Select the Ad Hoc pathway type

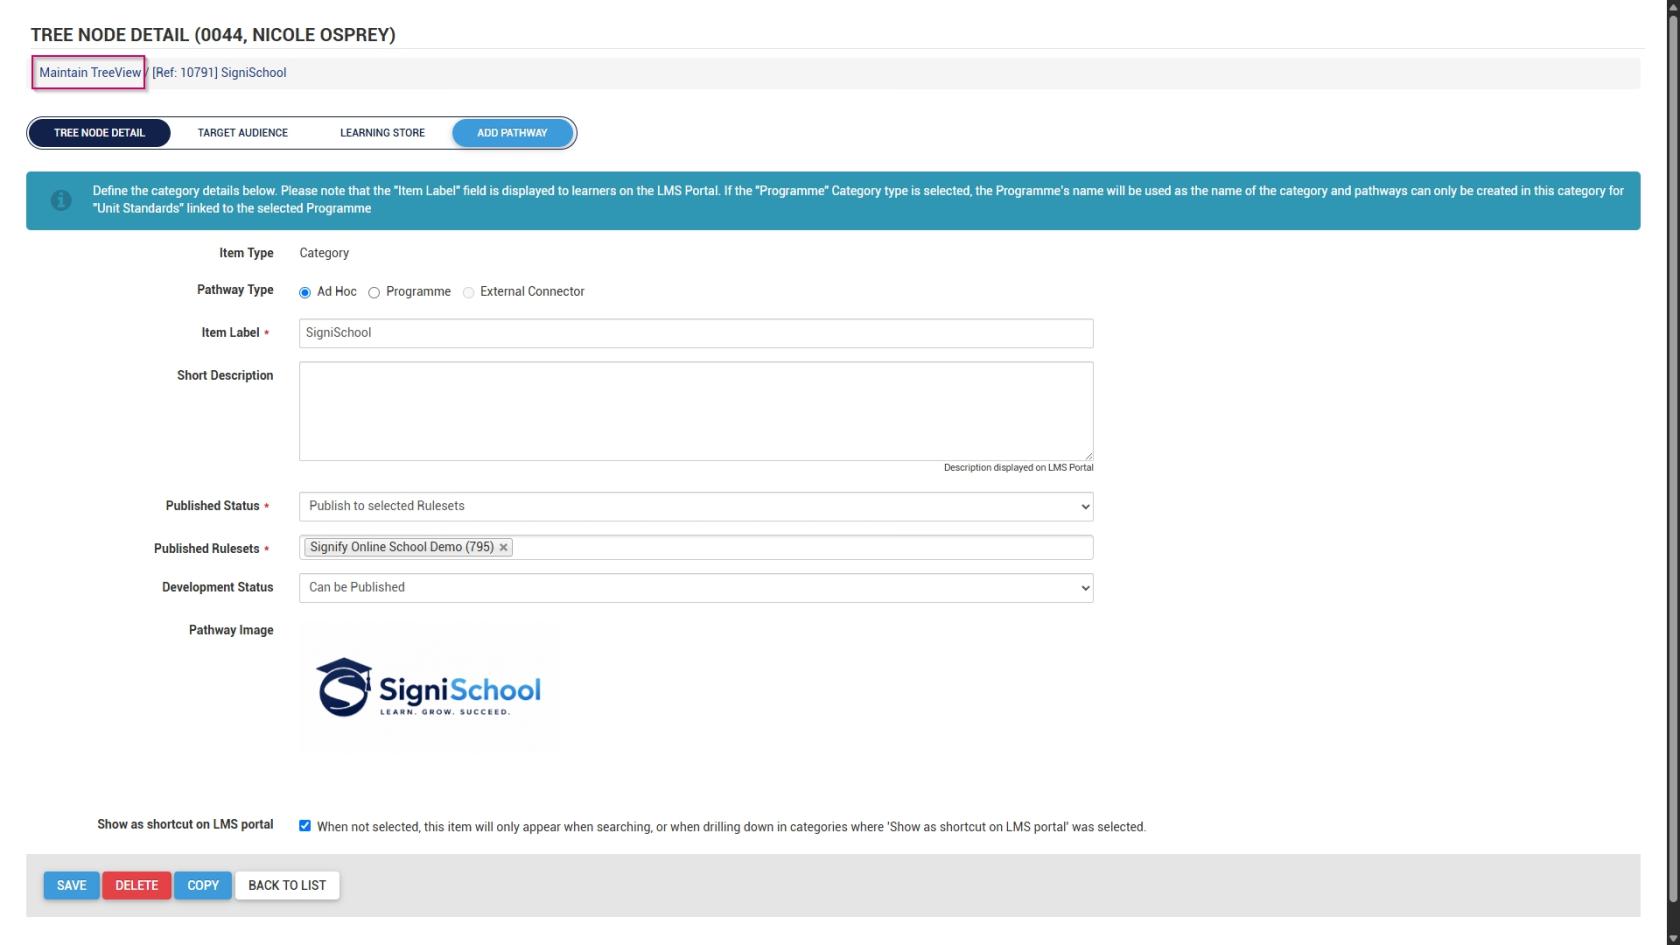point(305,293)
